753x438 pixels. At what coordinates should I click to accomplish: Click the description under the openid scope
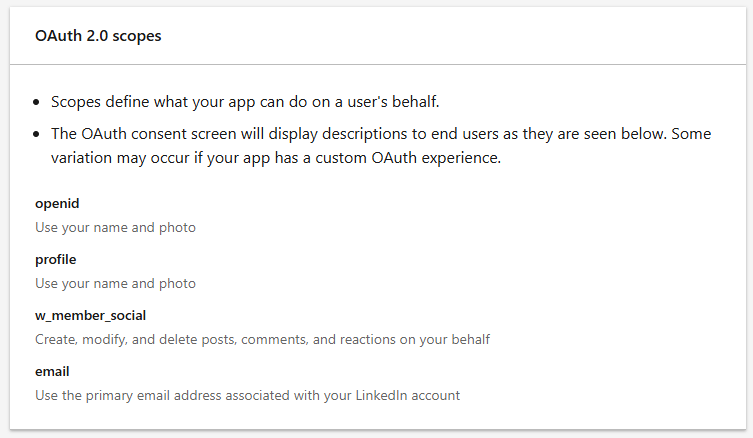(115, 227)
